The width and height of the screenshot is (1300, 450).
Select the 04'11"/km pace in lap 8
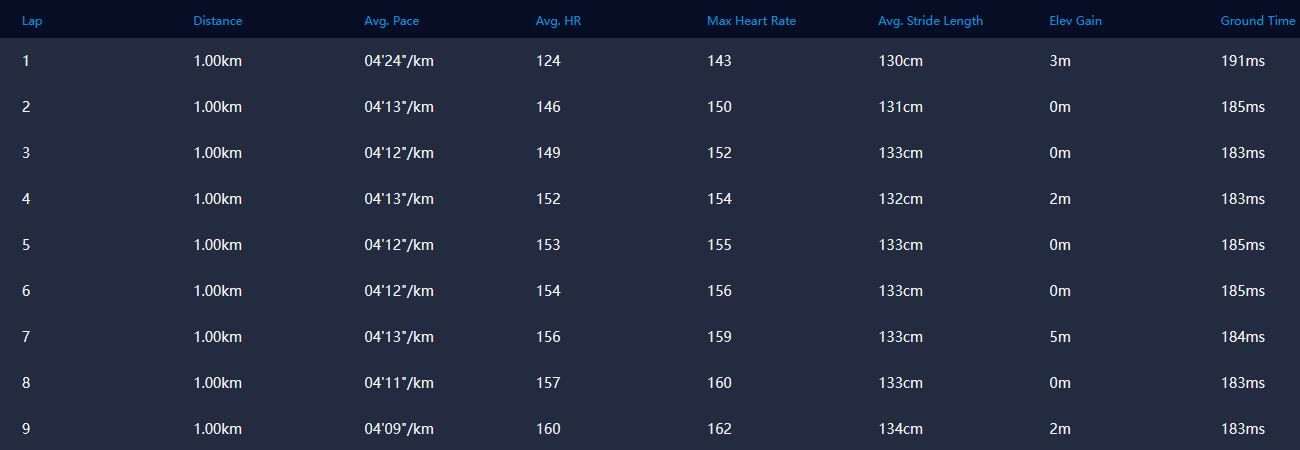(x=399, y=383)
